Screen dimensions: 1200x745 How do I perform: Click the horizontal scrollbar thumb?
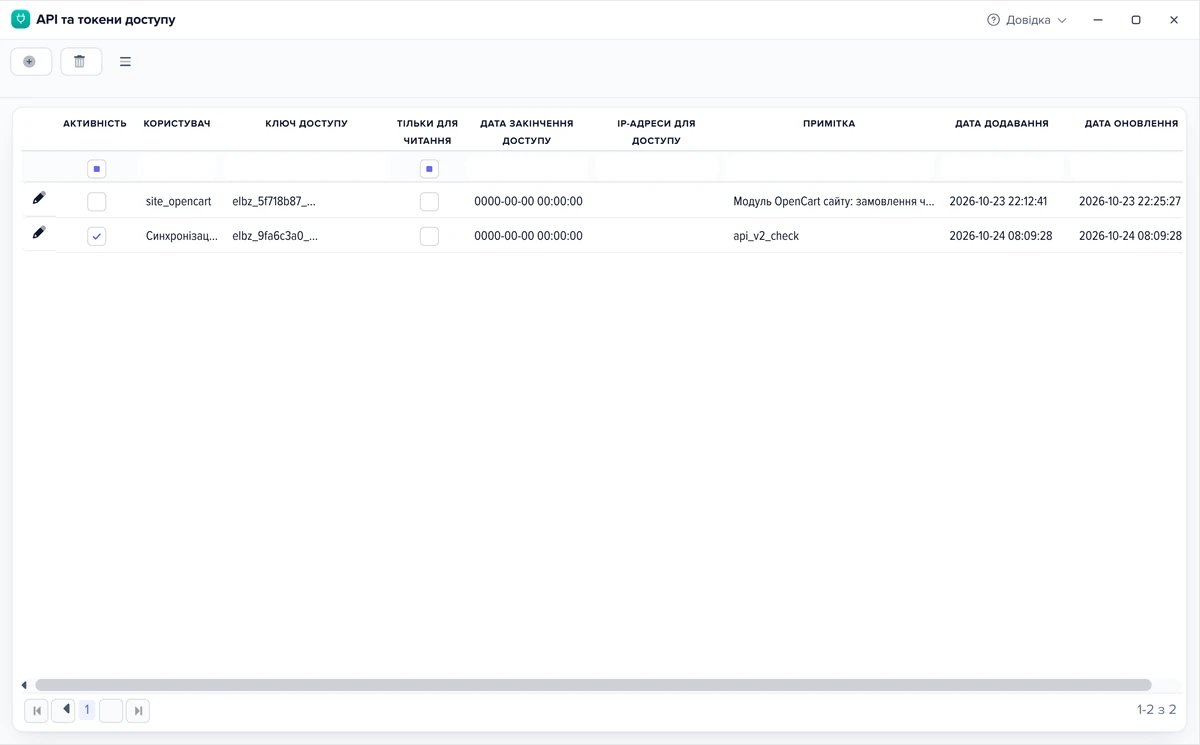coord(593,686)
